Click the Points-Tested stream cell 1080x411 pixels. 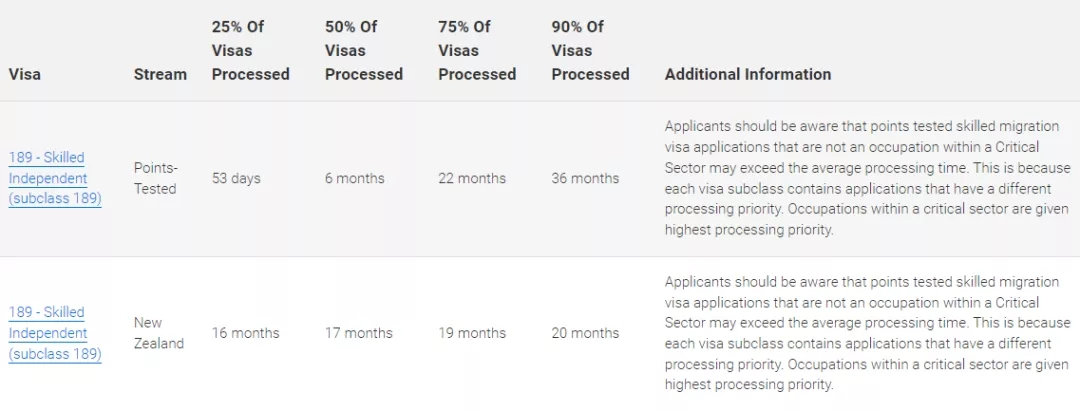(155, 178)
